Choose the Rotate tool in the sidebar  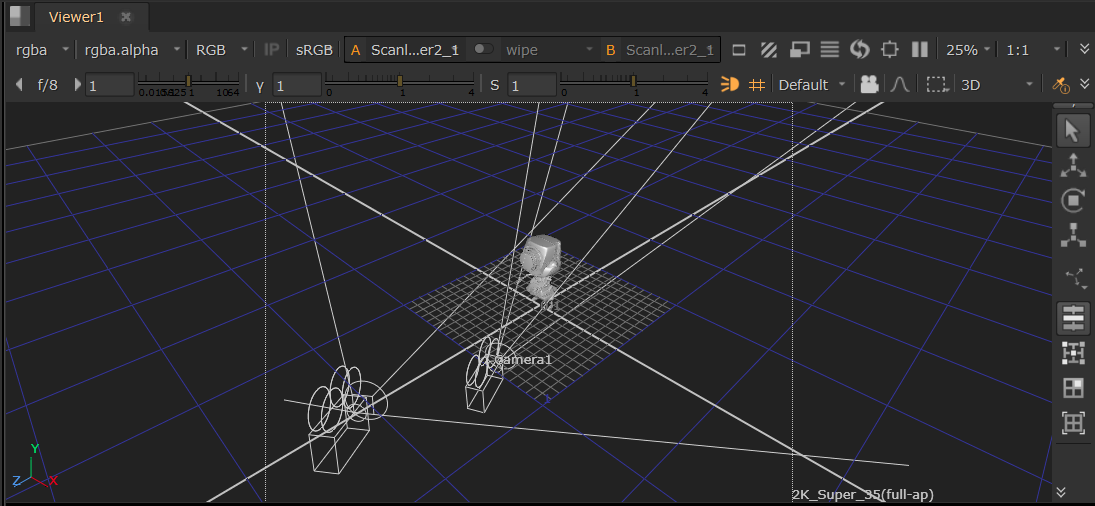(1073, 200)
